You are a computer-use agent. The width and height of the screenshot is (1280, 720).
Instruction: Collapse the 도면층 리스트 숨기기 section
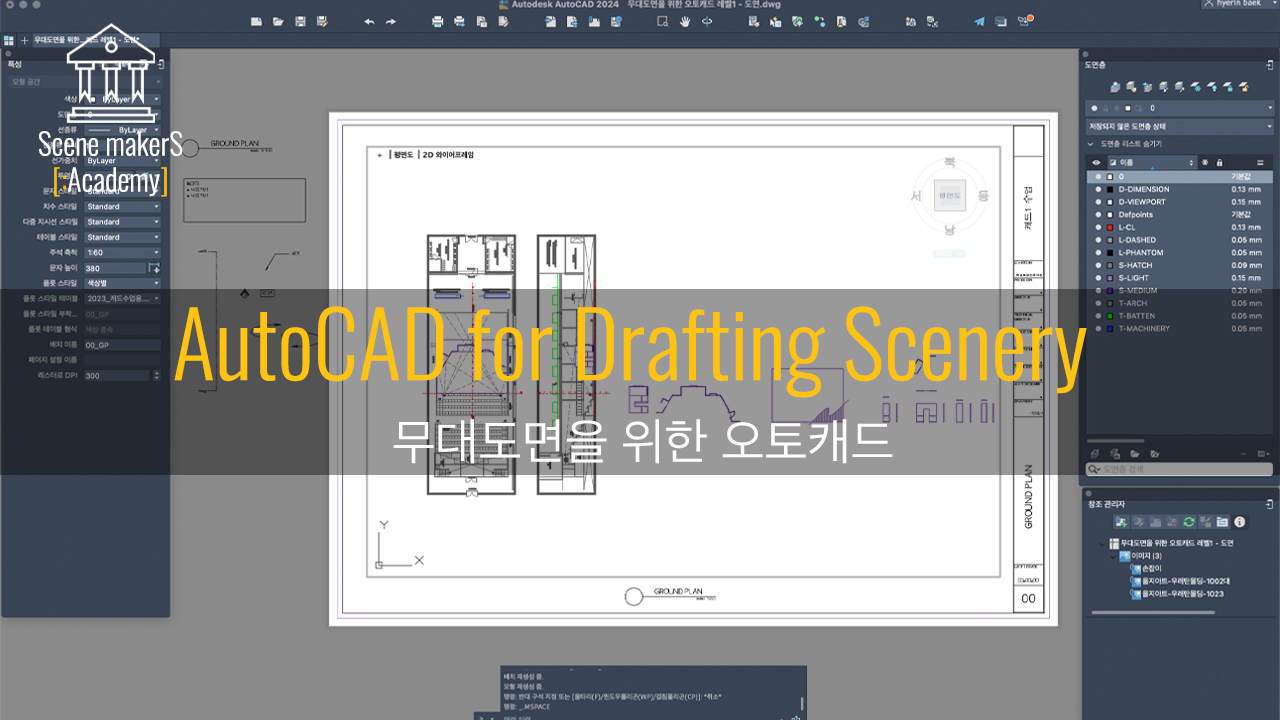point(1091,144)
